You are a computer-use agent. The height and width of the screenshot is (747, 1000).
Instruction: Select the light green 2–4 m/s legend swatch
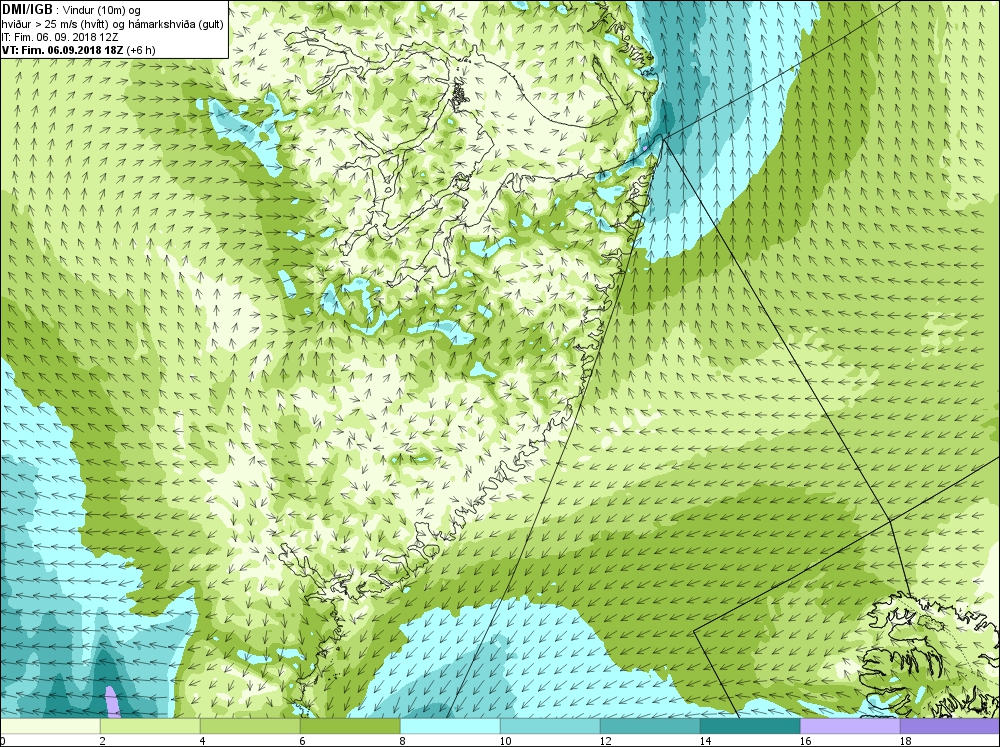[150, 726]
